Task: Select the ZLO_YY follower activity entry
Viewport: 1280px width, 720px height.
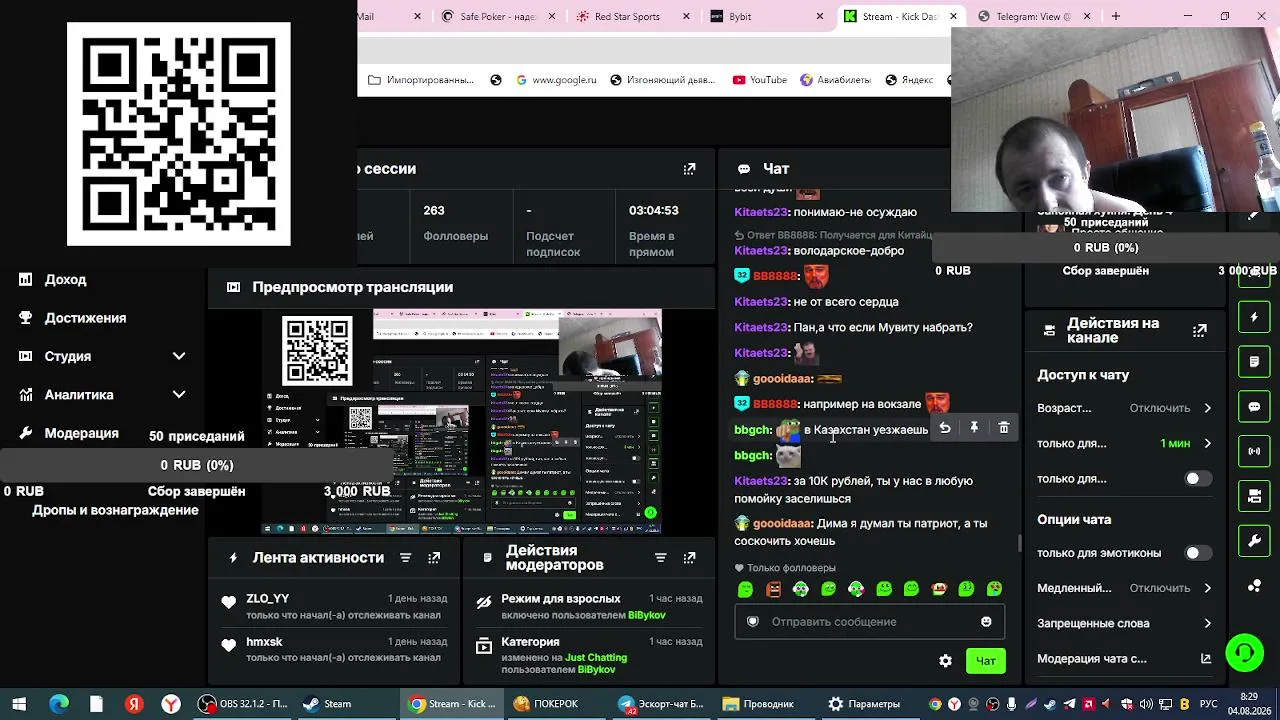Action: click(335, 606)
